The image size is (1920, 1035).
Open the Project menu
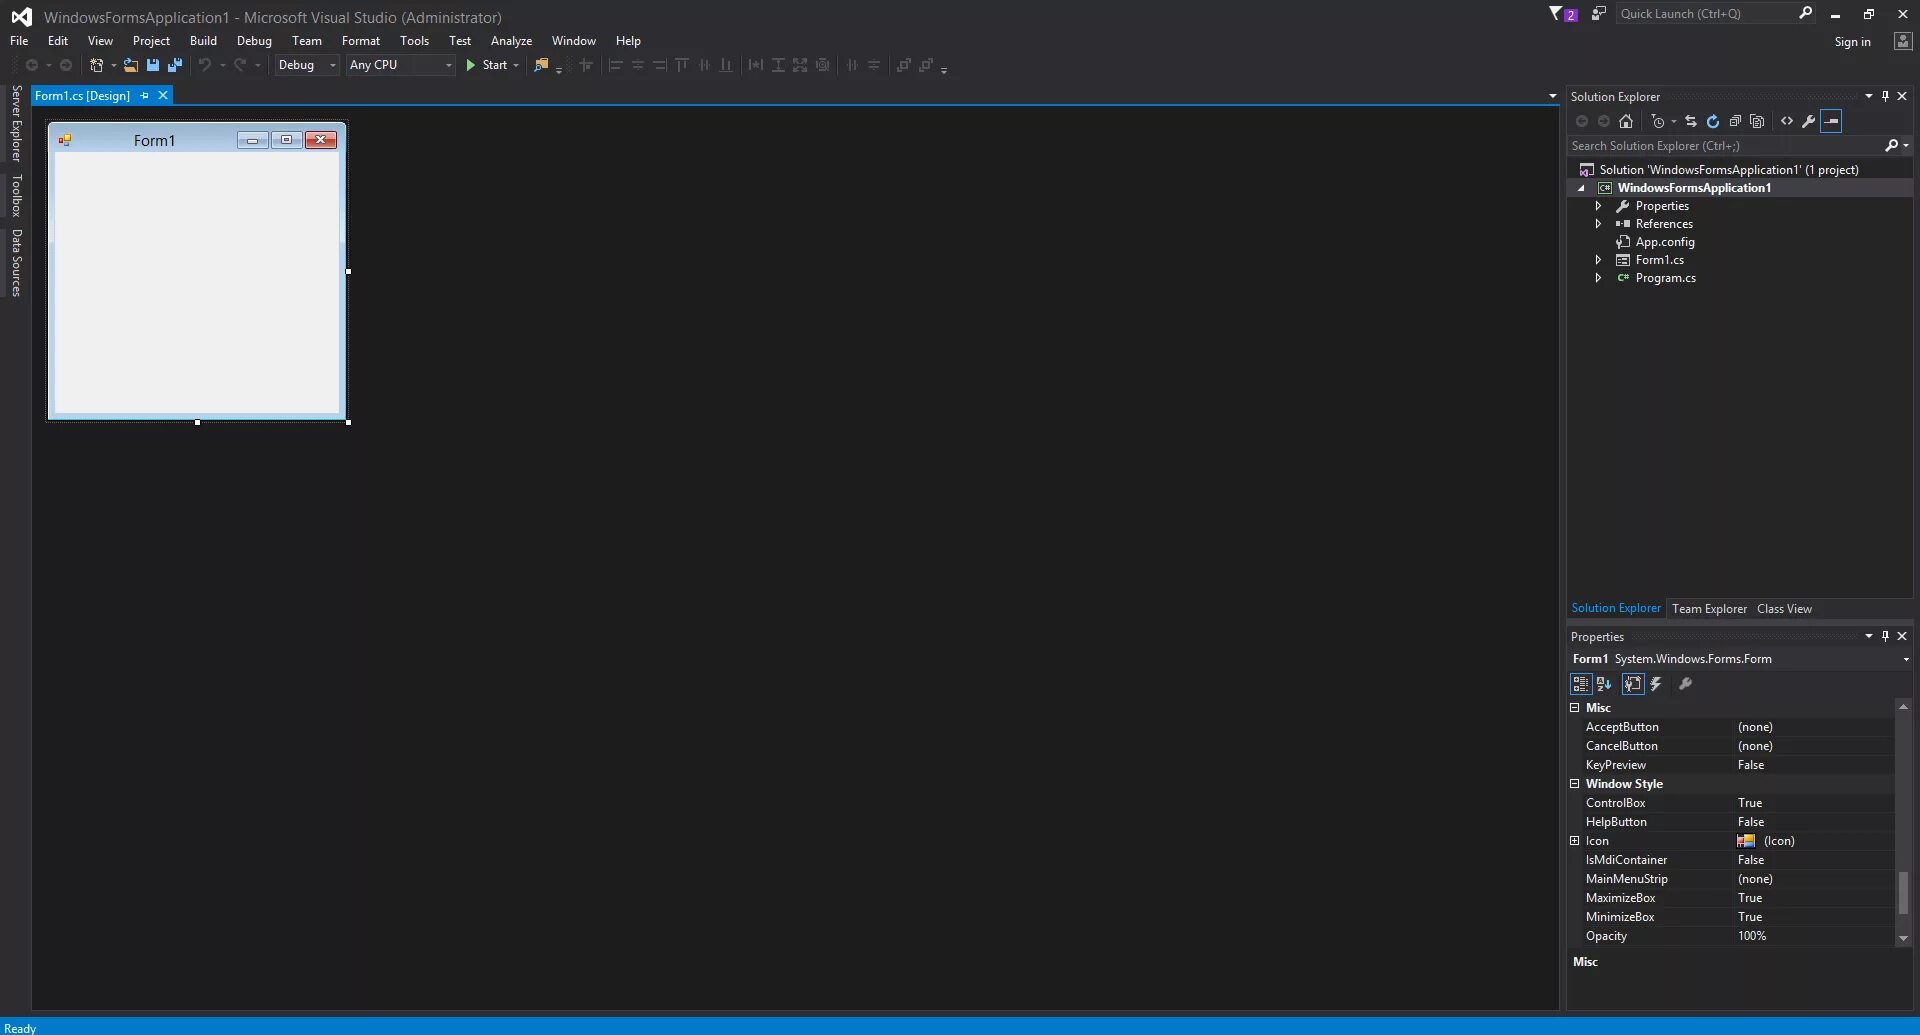pos(151,41)
